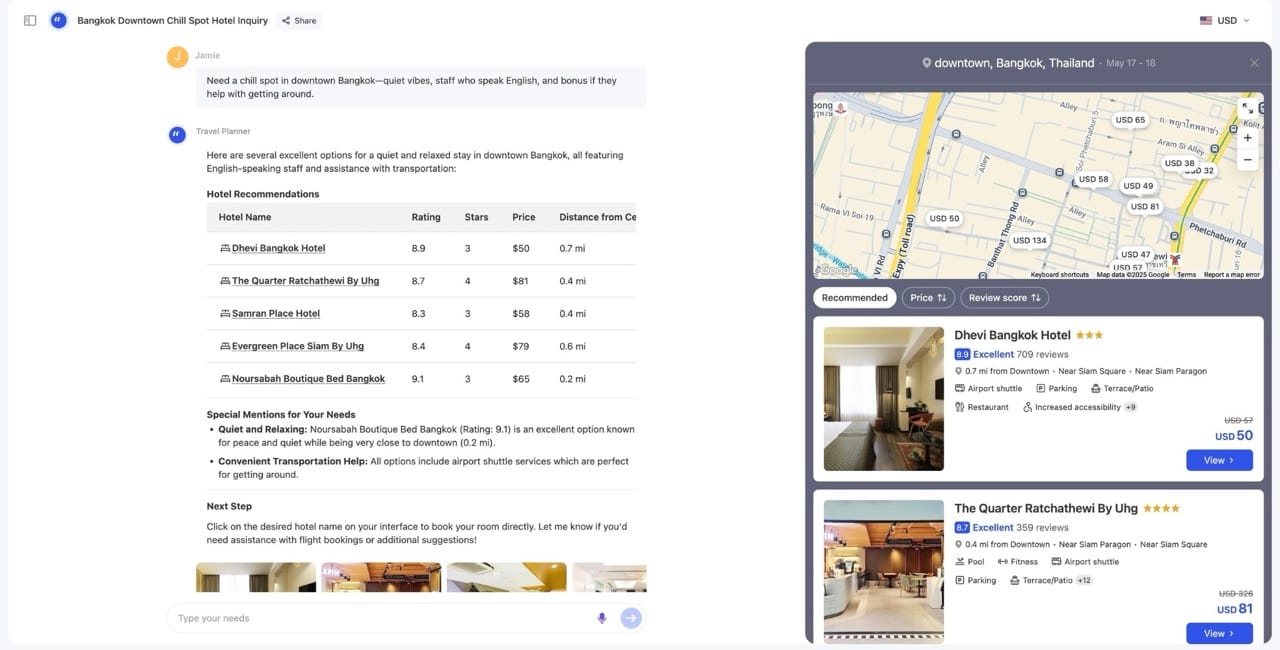Expand the map to fullscreen
This screenshot has width=1280, height=650.
coord(1247,108)
